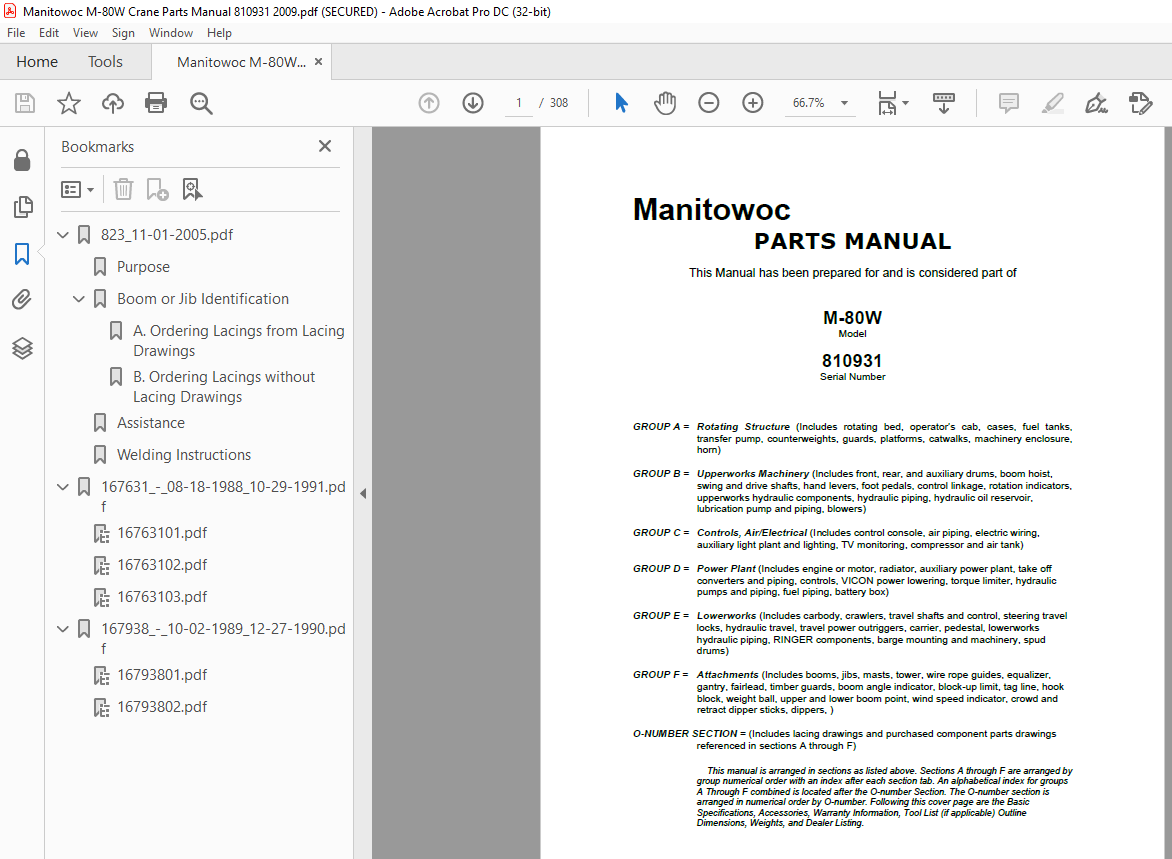Image resolution: width=1172 pixels, height=859 pixels.
Task: Collapse the 167631_-_08-18-1988 bookmark
Action: [63, 487]
